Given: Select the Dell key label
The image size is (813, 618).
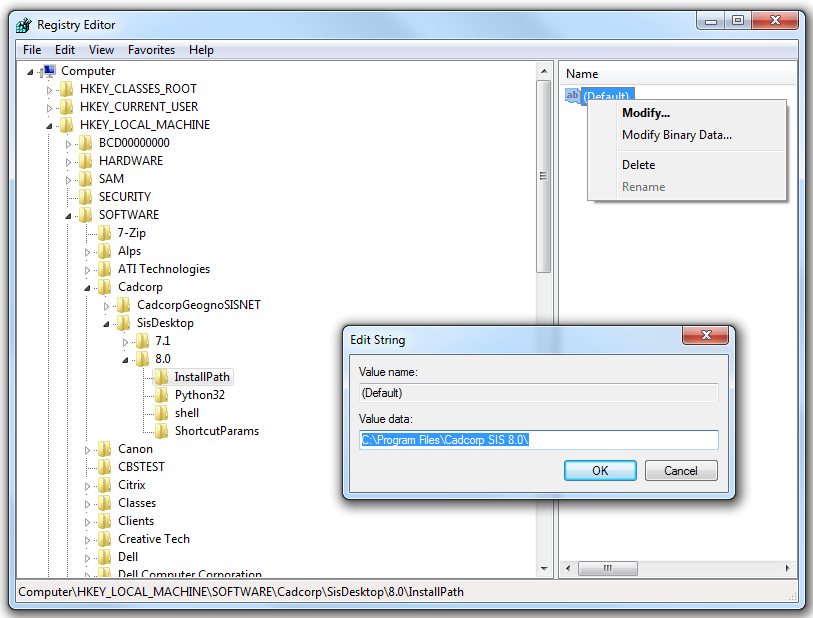Looking at the screenshot, I should click(128, 557).
